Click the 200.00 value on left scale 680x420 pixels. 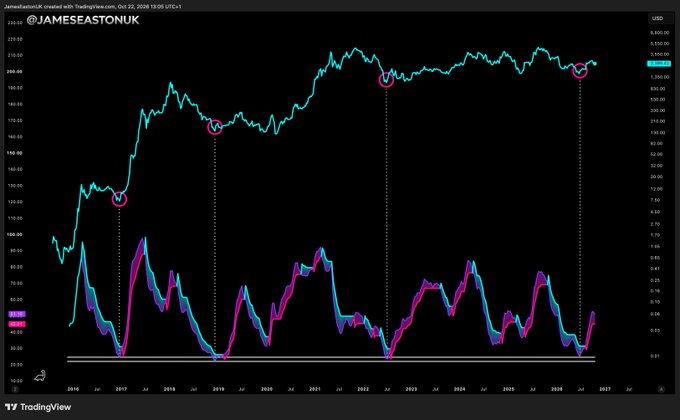click(x=15, y=72)
